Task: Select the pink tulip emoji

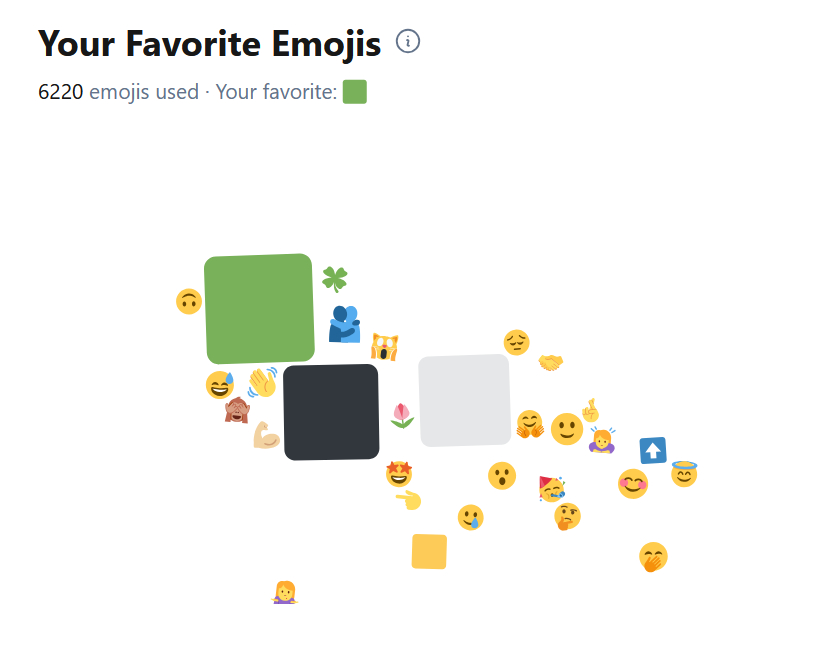Action: [x=402, y=415]
